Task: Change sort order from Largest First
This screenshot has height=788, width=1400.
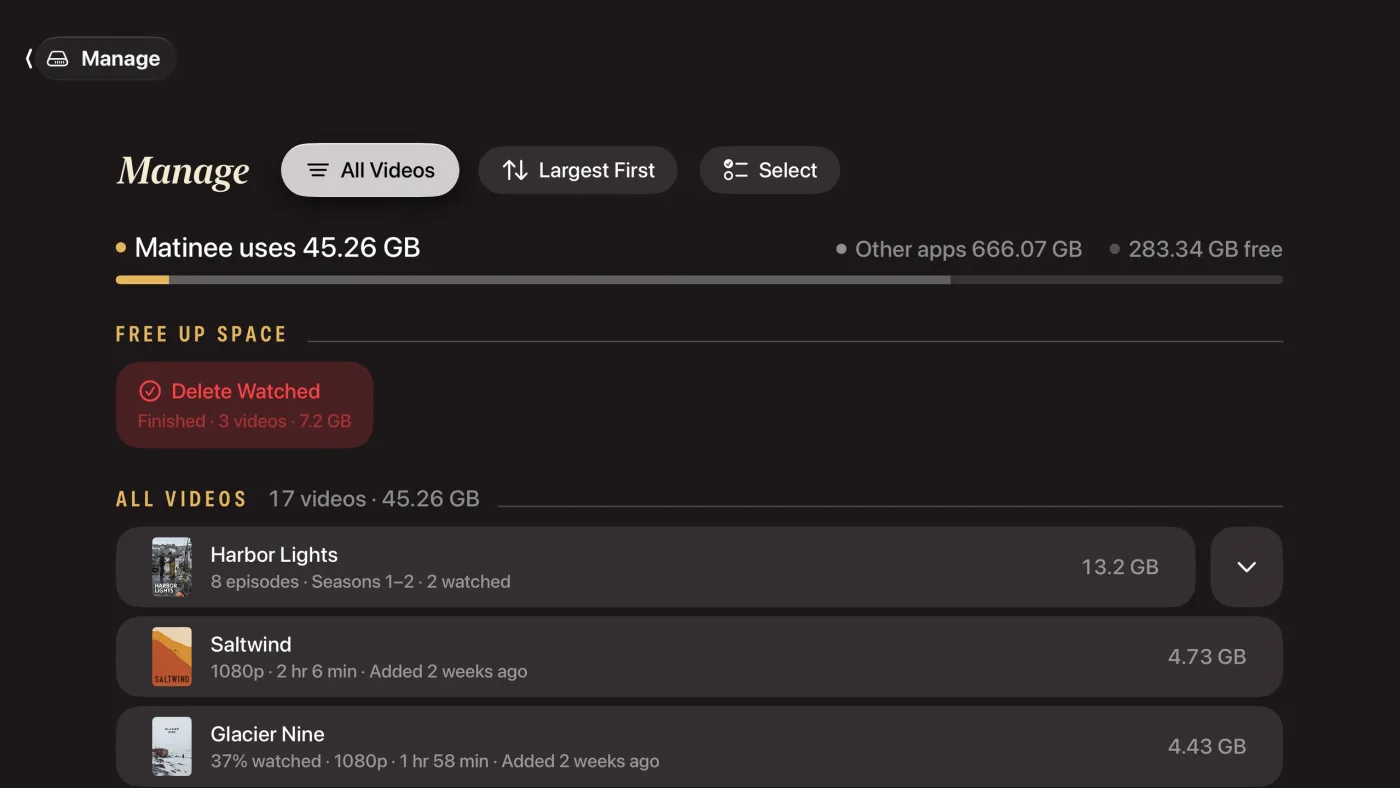Action: click(578, 170)
